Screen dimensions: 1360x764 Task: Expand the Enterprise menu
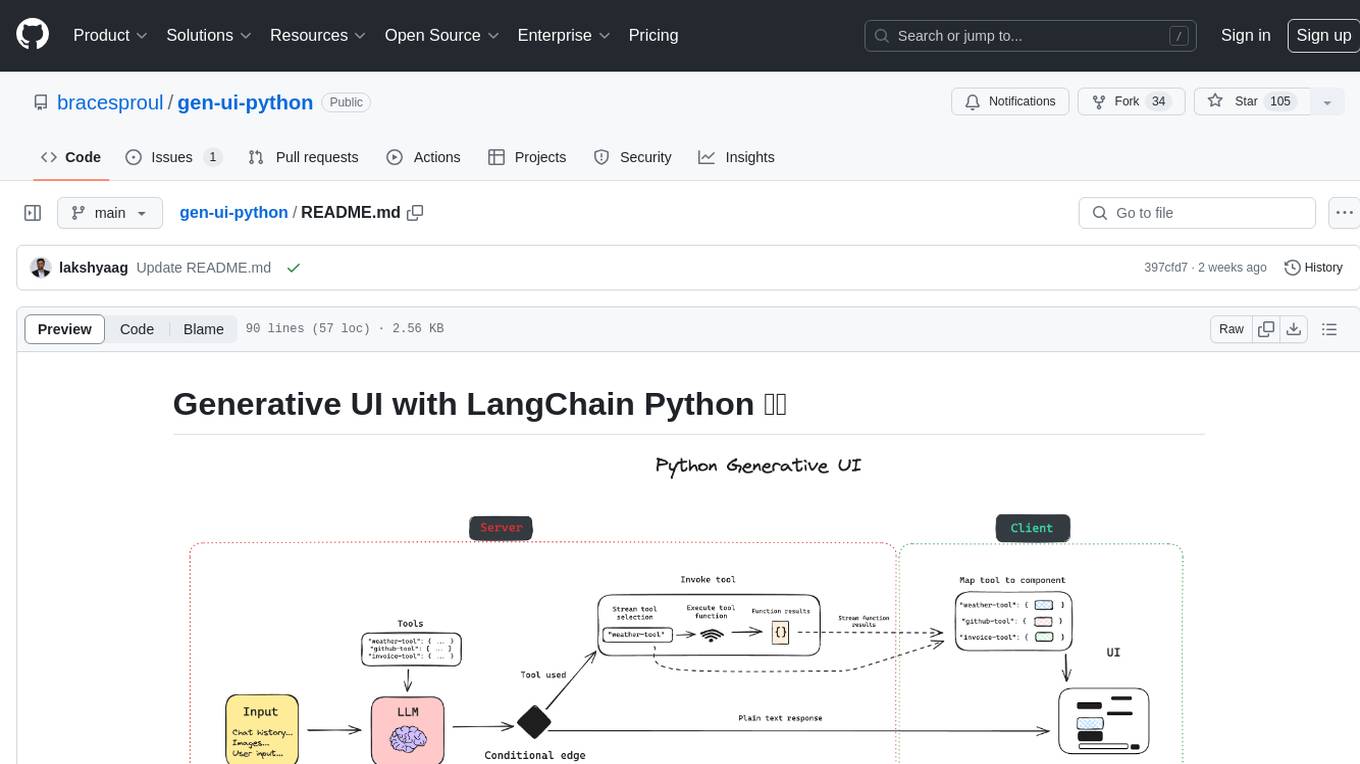click(562, 35)
